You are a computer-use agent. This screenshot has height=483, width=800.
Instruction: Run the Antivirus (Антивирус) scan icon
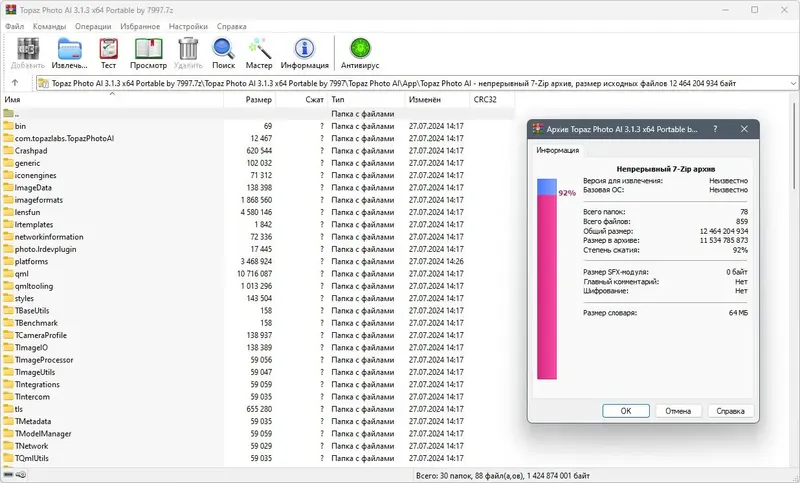[360, 49]
